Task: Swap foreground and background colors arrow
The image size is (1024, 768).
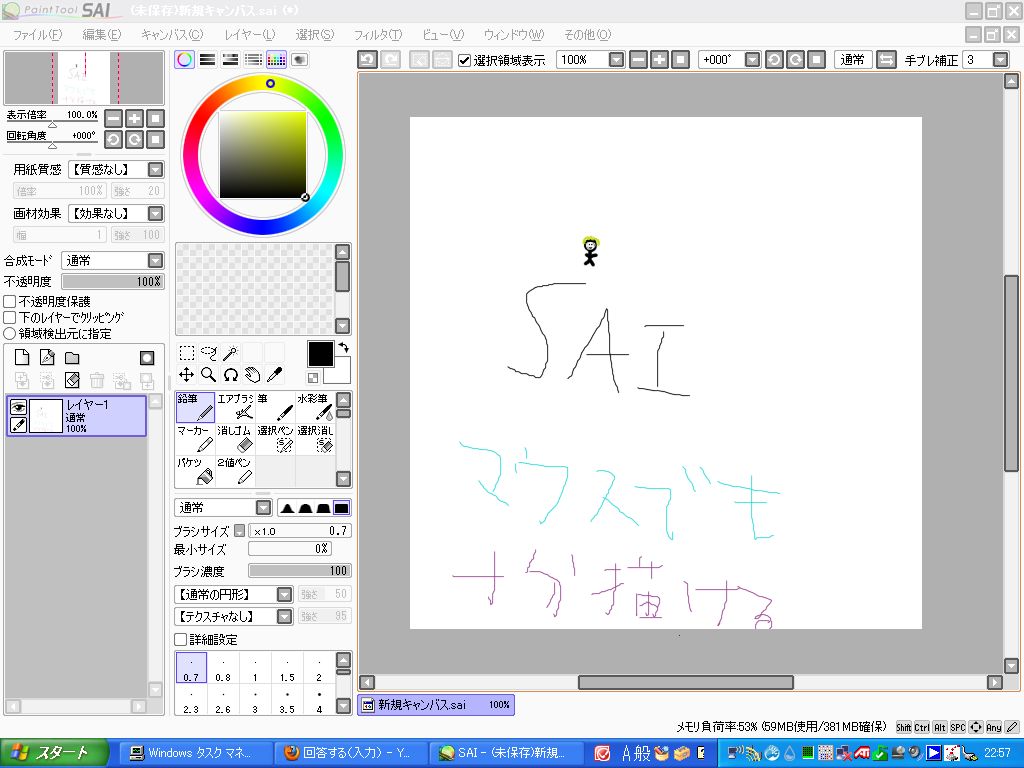Action: pos(344,348)
